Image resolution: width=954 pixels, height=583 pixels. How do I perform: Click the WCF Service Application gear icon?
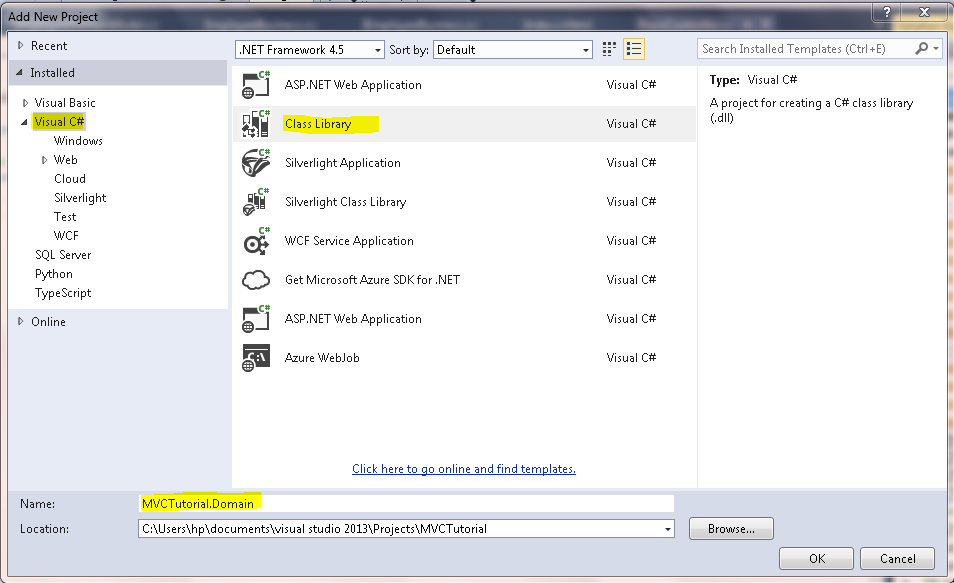click(x=256, y=241)
